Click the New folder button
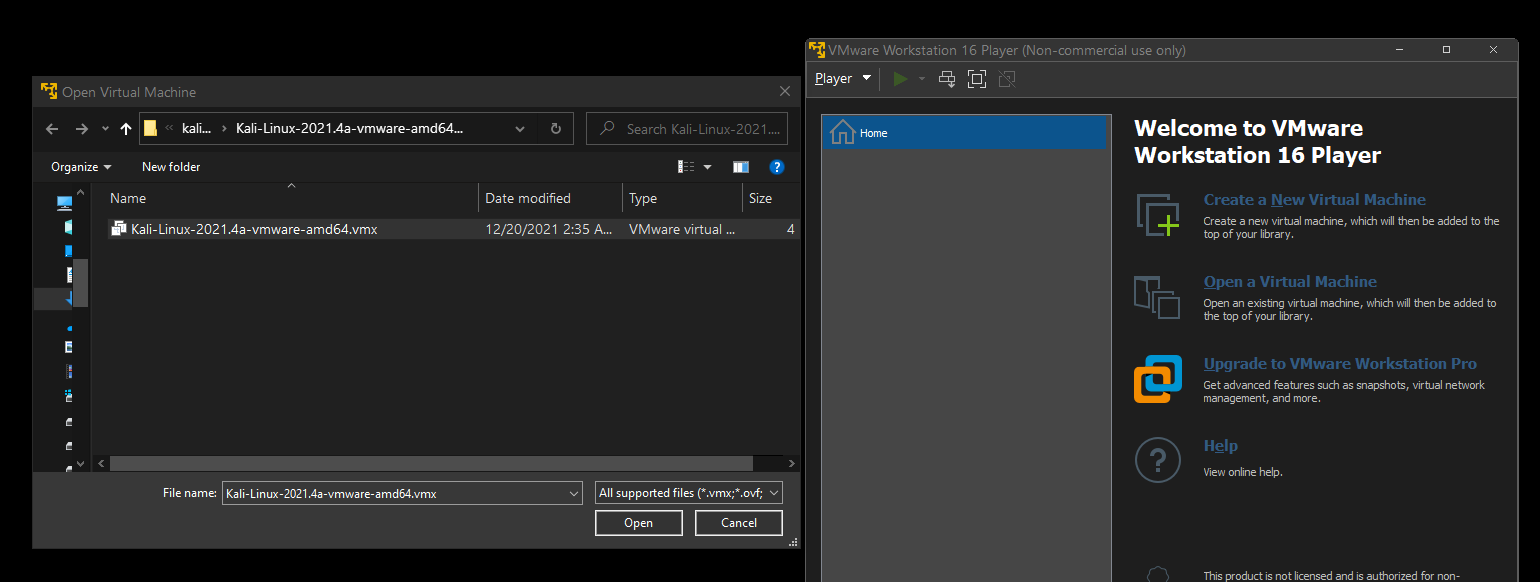The width and height of the screenshot is (1540, 582). tap(171, 167)
